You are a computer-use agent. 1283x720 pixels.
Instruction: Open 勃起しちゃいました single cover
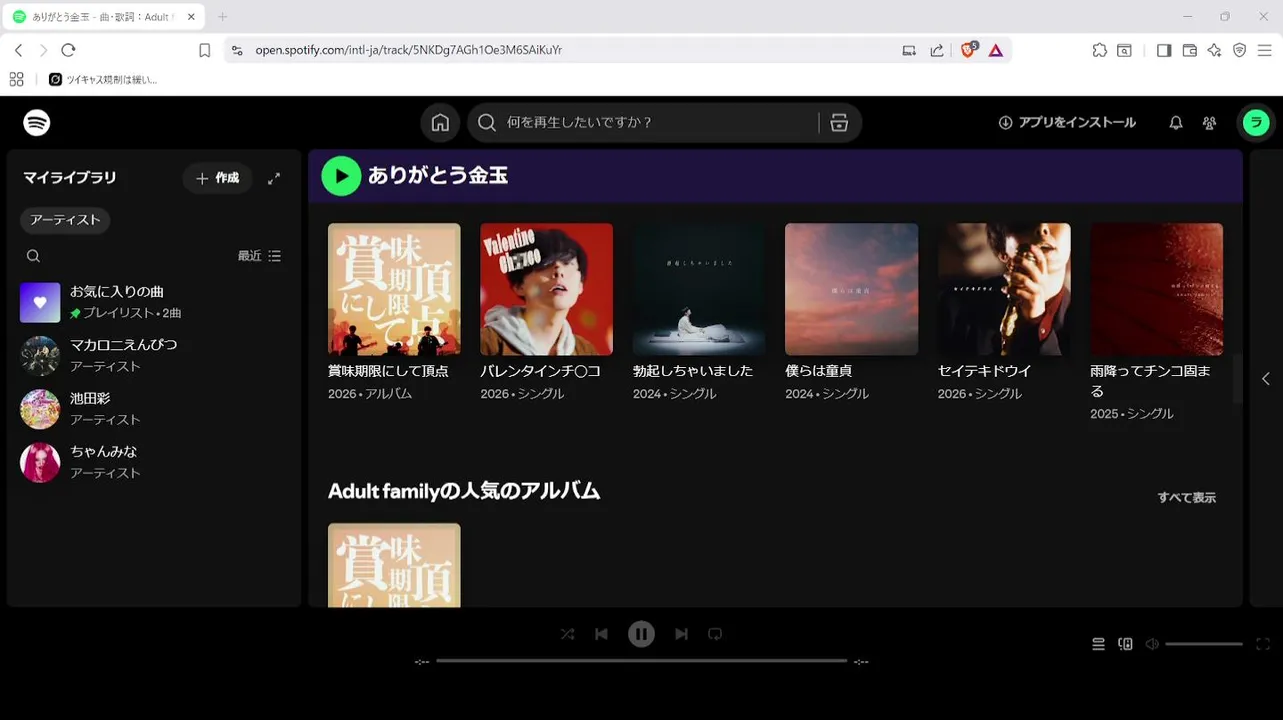[x=699, y=289]
